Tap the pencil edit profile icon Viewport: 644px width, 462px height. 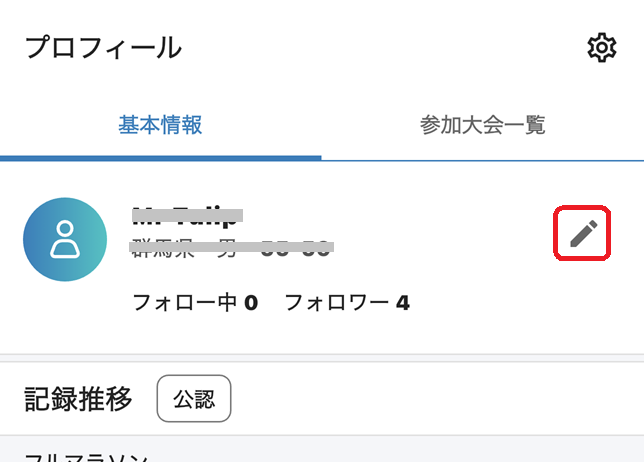point(584,234)
